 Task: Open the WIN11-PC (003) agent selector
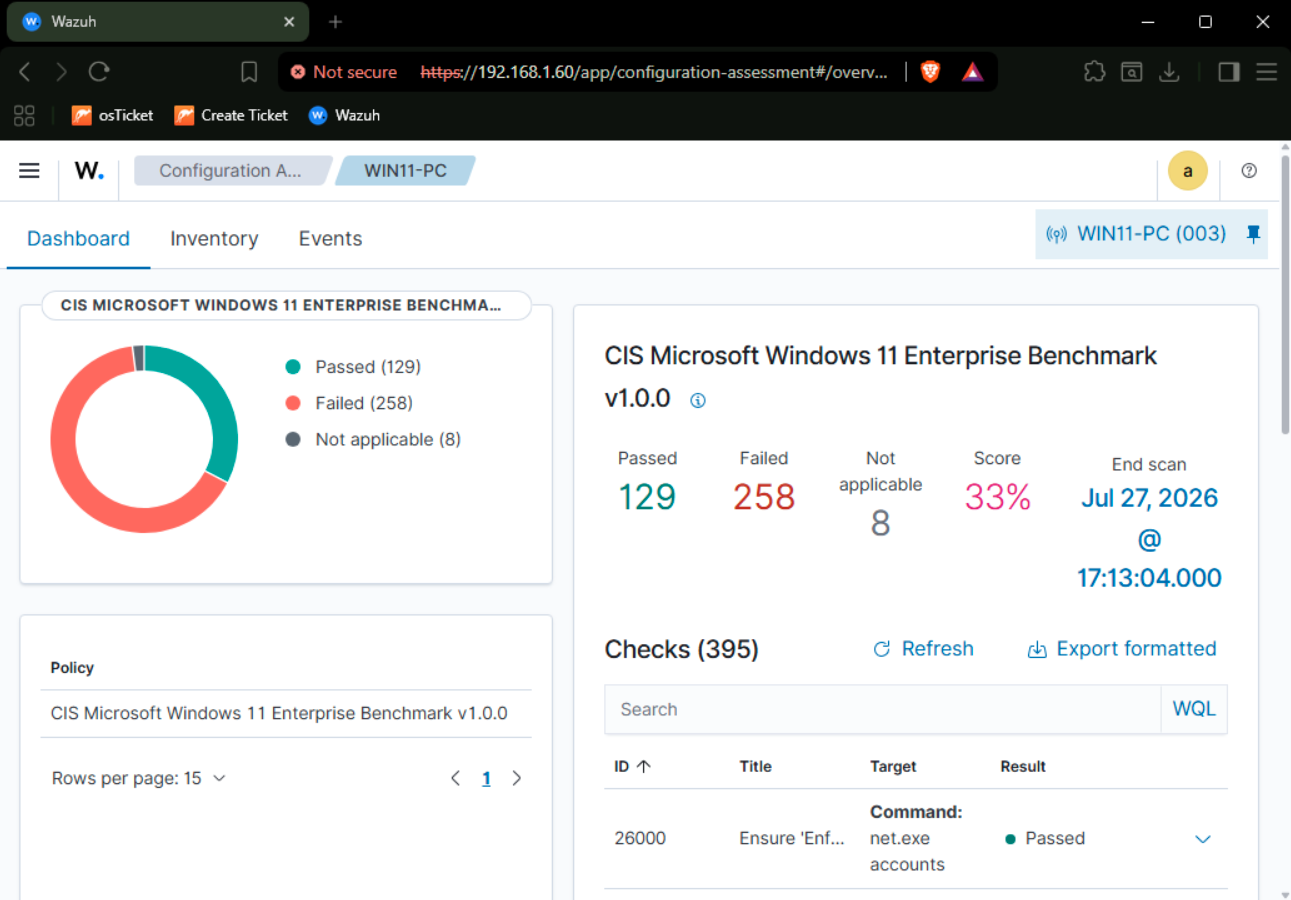click(x=1136, y=234)
